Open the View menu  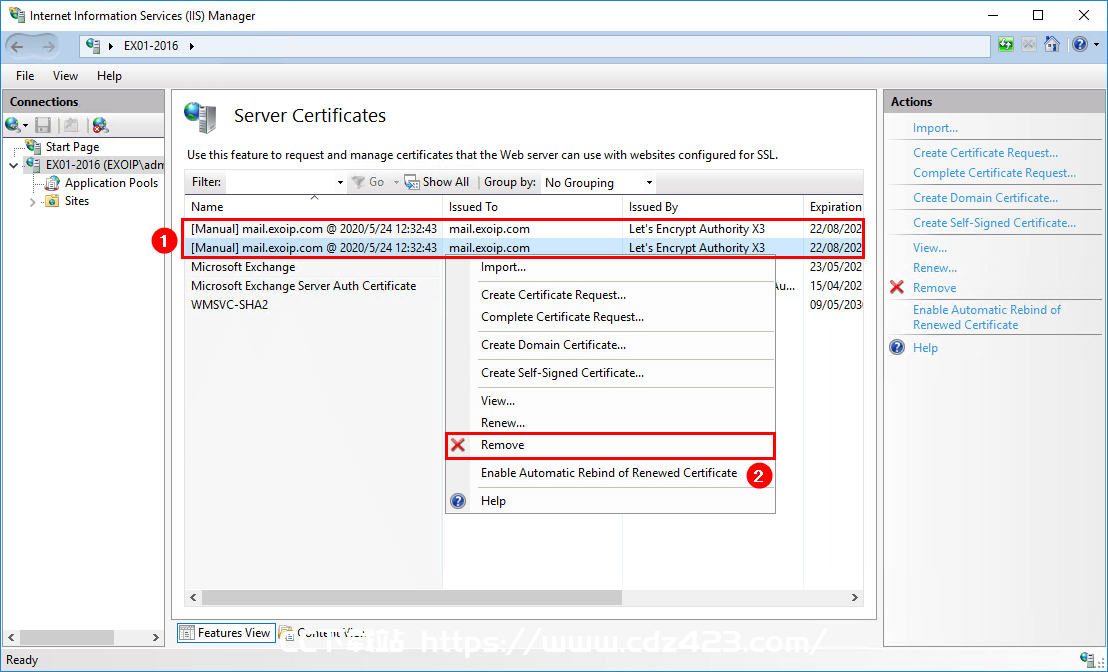pos(66,76)
